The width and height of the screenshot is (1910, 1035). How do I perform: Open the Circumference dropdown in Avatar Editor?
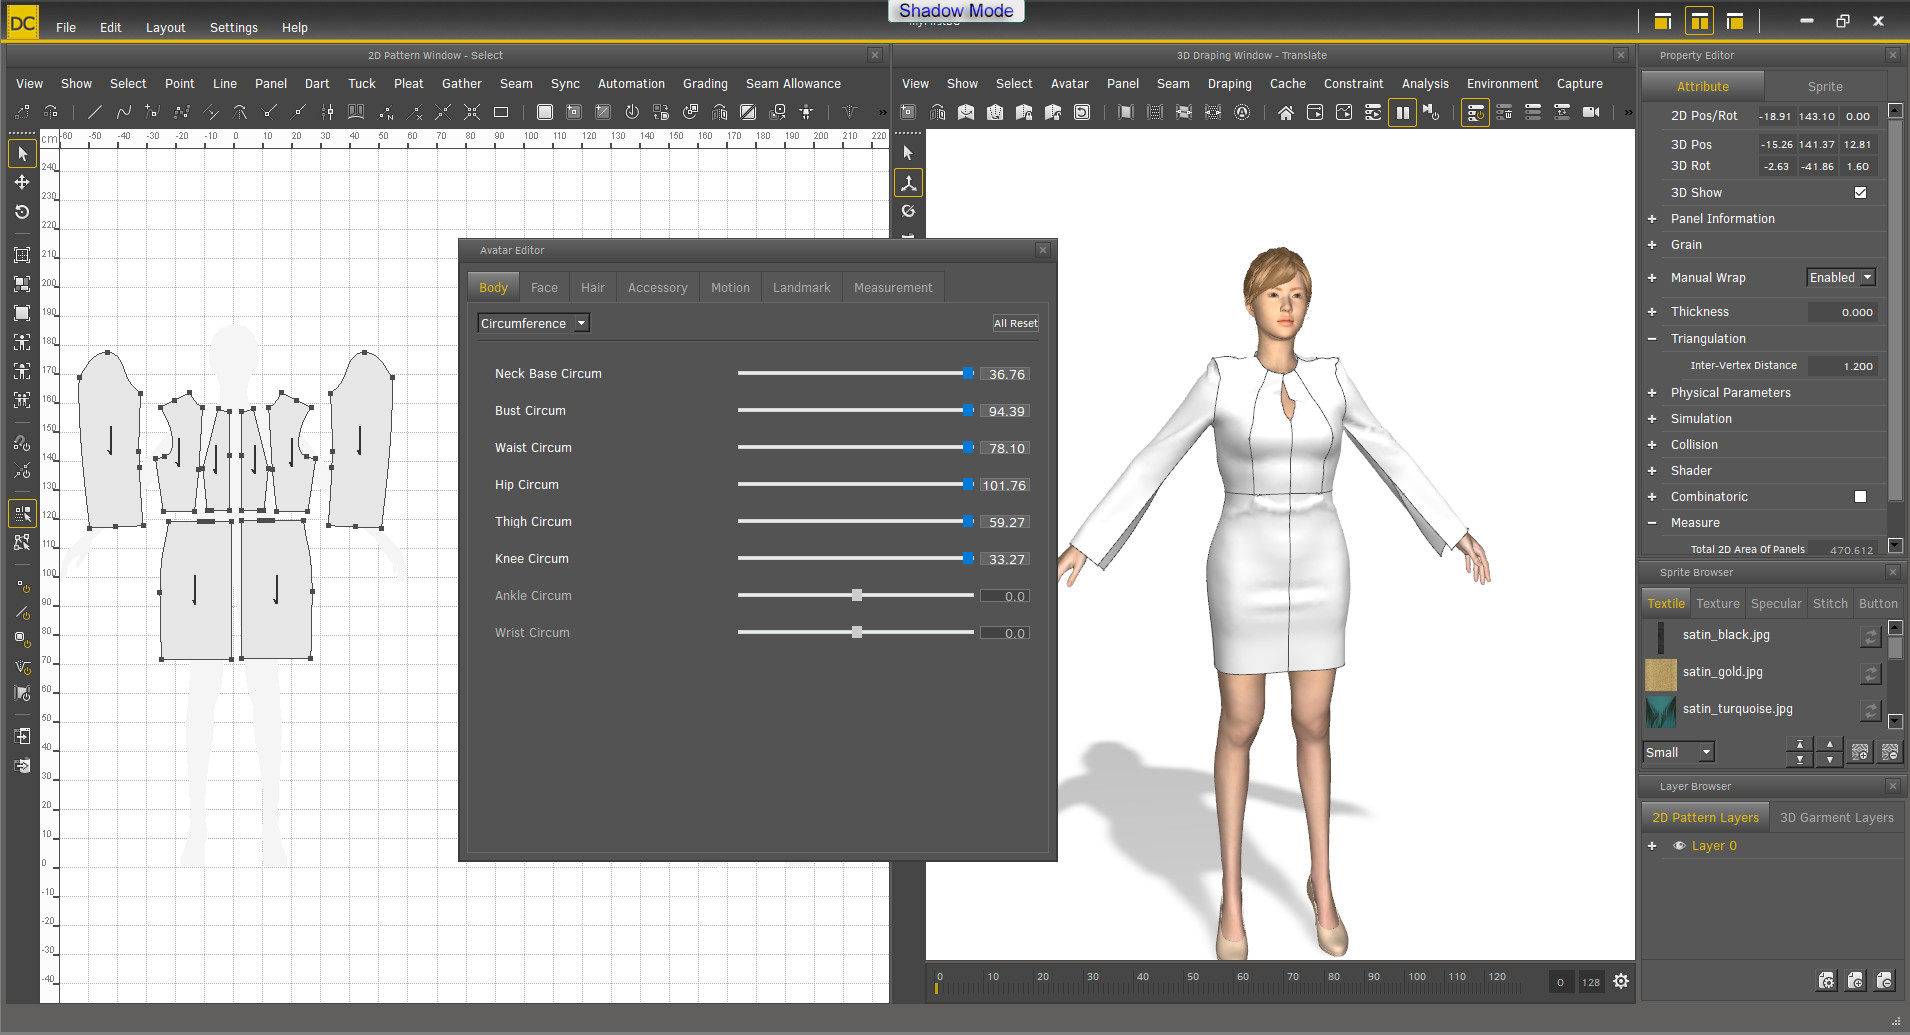point(533,323)
